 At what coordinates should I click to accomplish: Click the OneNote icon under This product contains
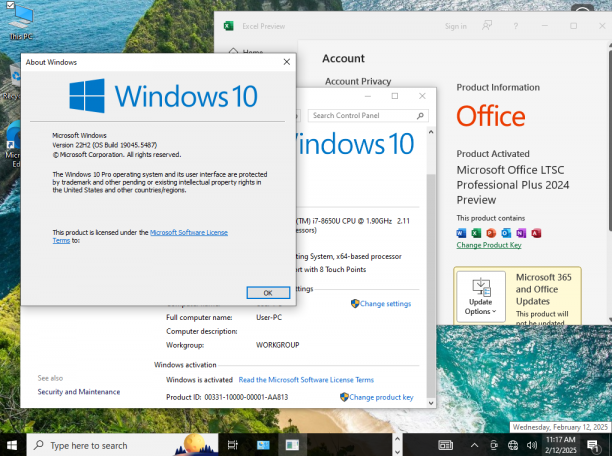tap(521, 233)
